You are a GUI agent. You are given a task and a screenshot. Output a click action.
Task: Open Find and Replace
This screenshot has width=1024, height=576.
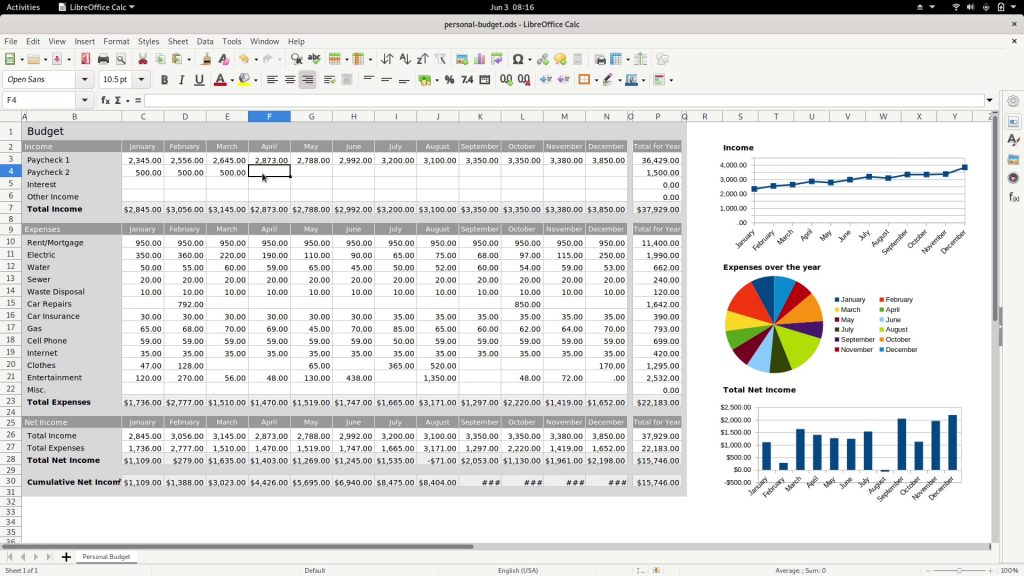click(297, 60)
